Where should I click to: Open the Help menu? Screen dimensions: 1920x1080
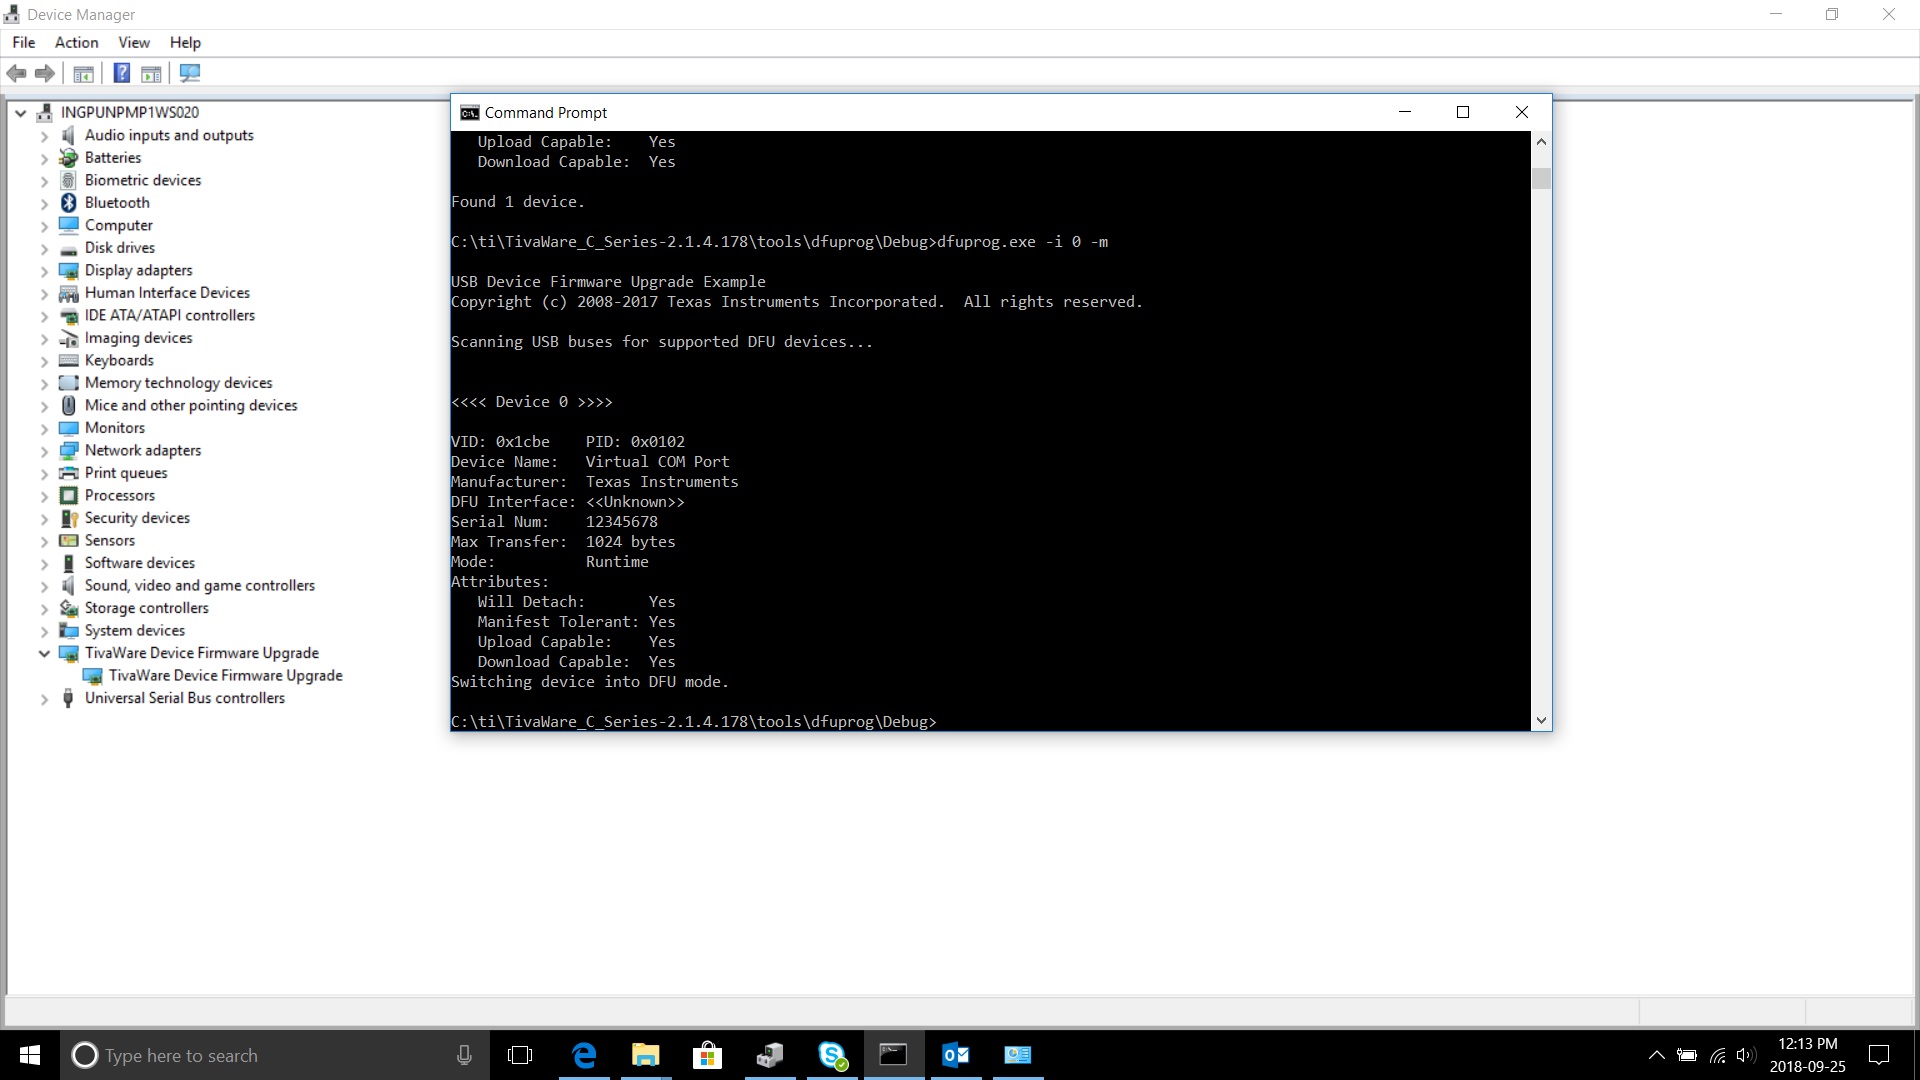tap(185, 42)
